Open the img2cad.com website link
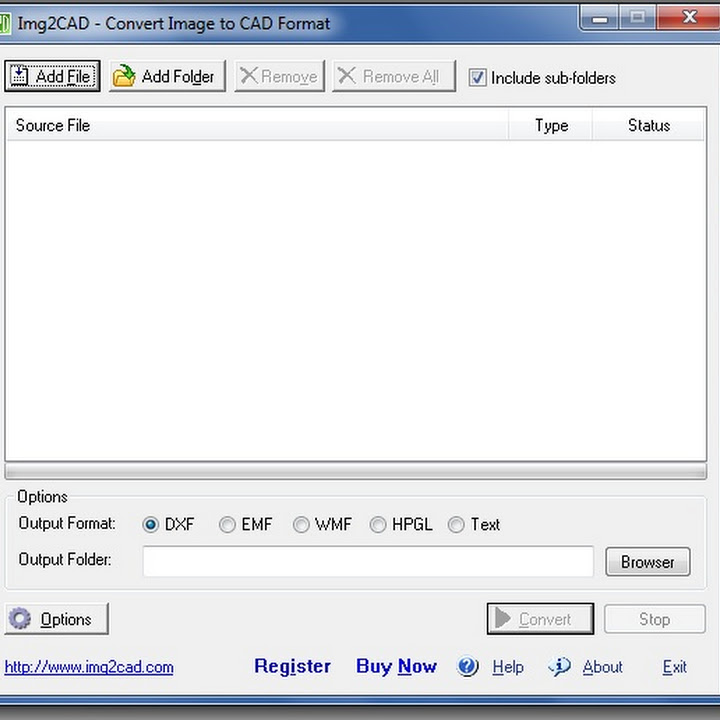This screenshot has width=720, height=720. [x=89, y=667]
